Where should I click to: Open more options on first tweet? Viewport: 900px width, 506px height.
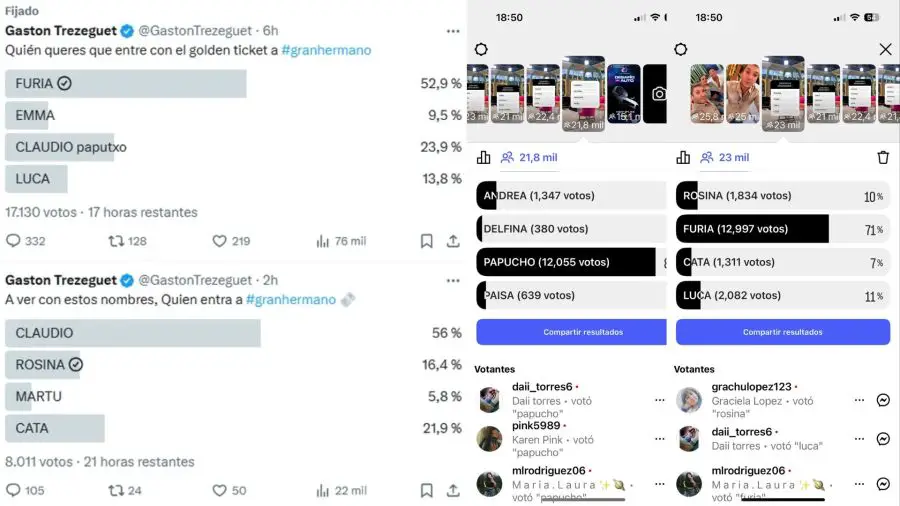point(453,31)
